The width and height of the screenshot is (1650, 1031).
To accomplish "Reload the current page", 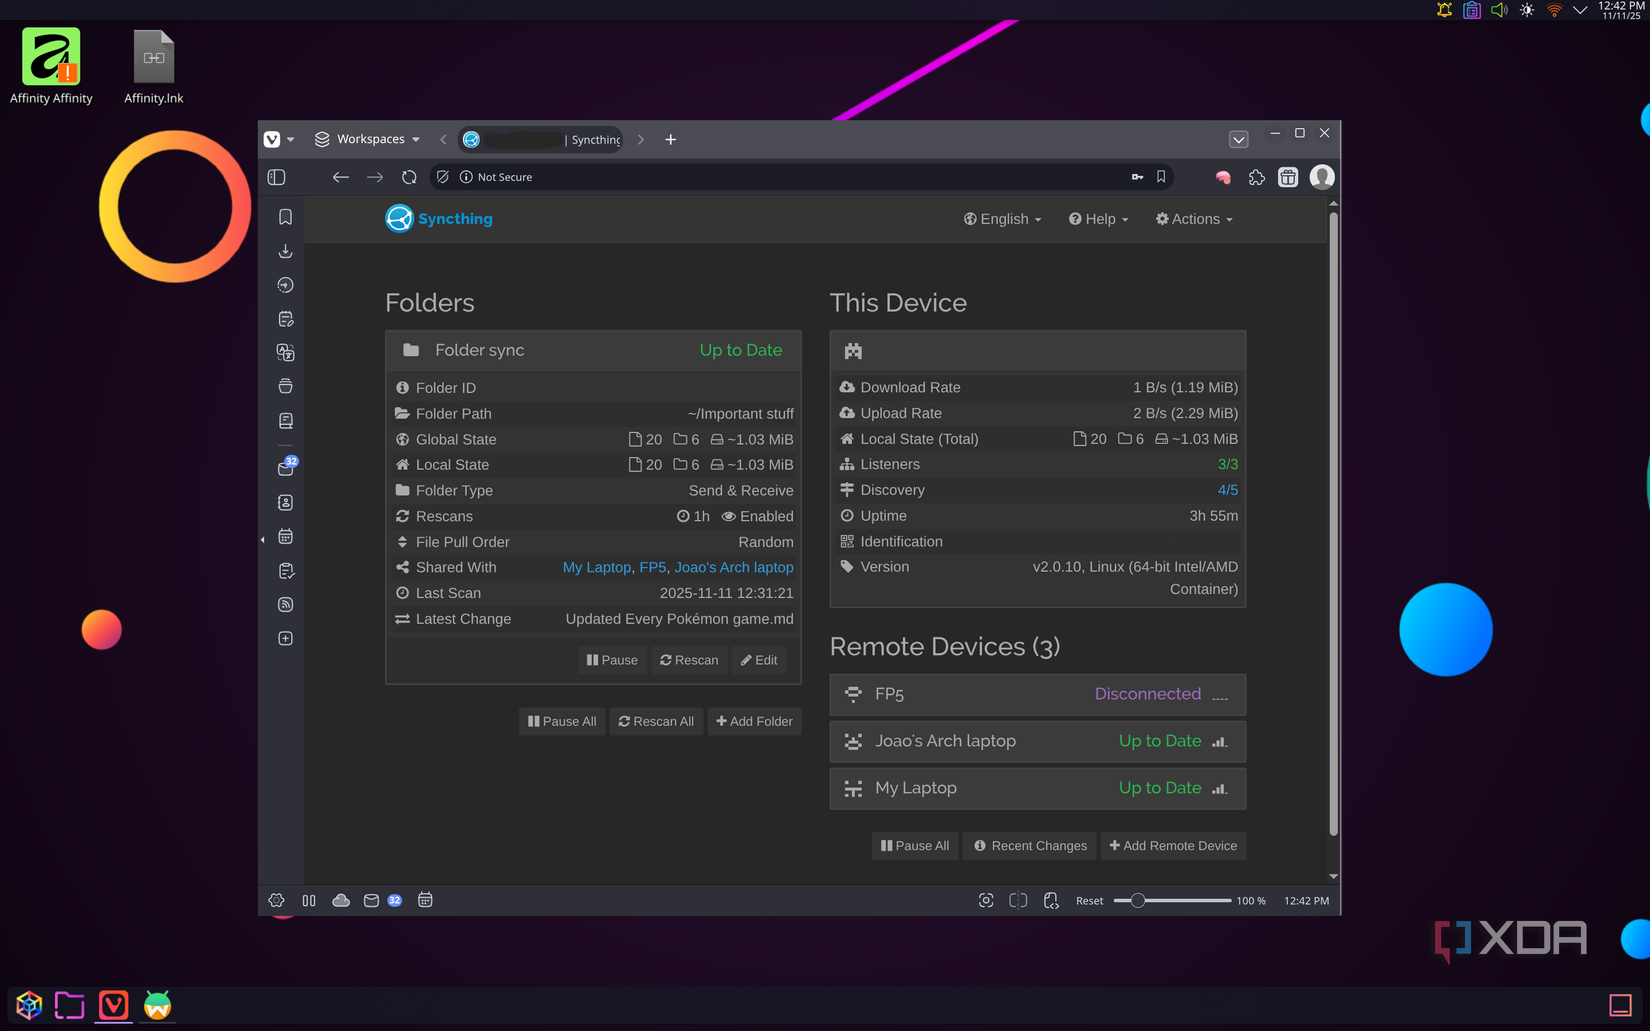I will pos(409,177).
